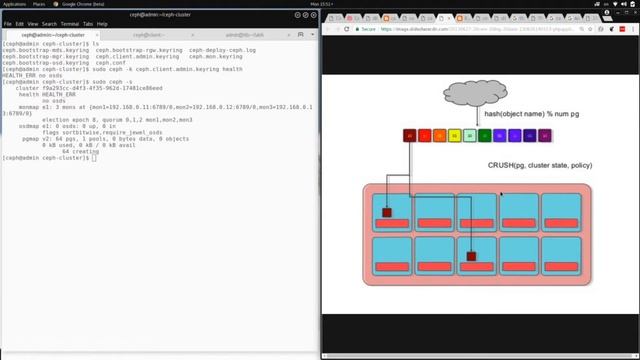
Task: Open the Places menu in top panel
Action: pos(39,4)
